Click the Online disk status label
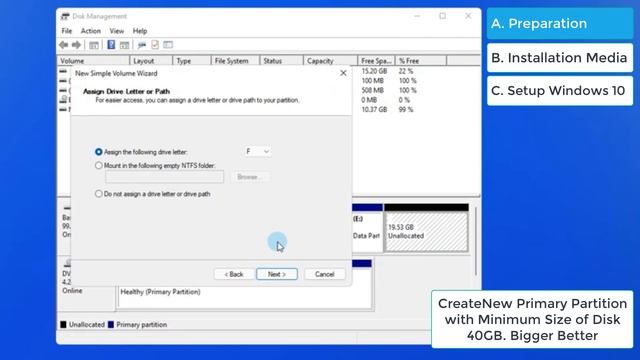This screenshot has height=360, width=640. coord(72,291)
